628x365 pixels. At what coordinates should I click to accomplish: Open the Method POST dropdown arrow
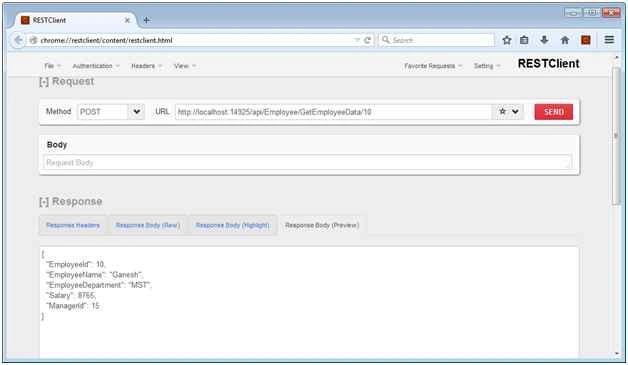137,112
